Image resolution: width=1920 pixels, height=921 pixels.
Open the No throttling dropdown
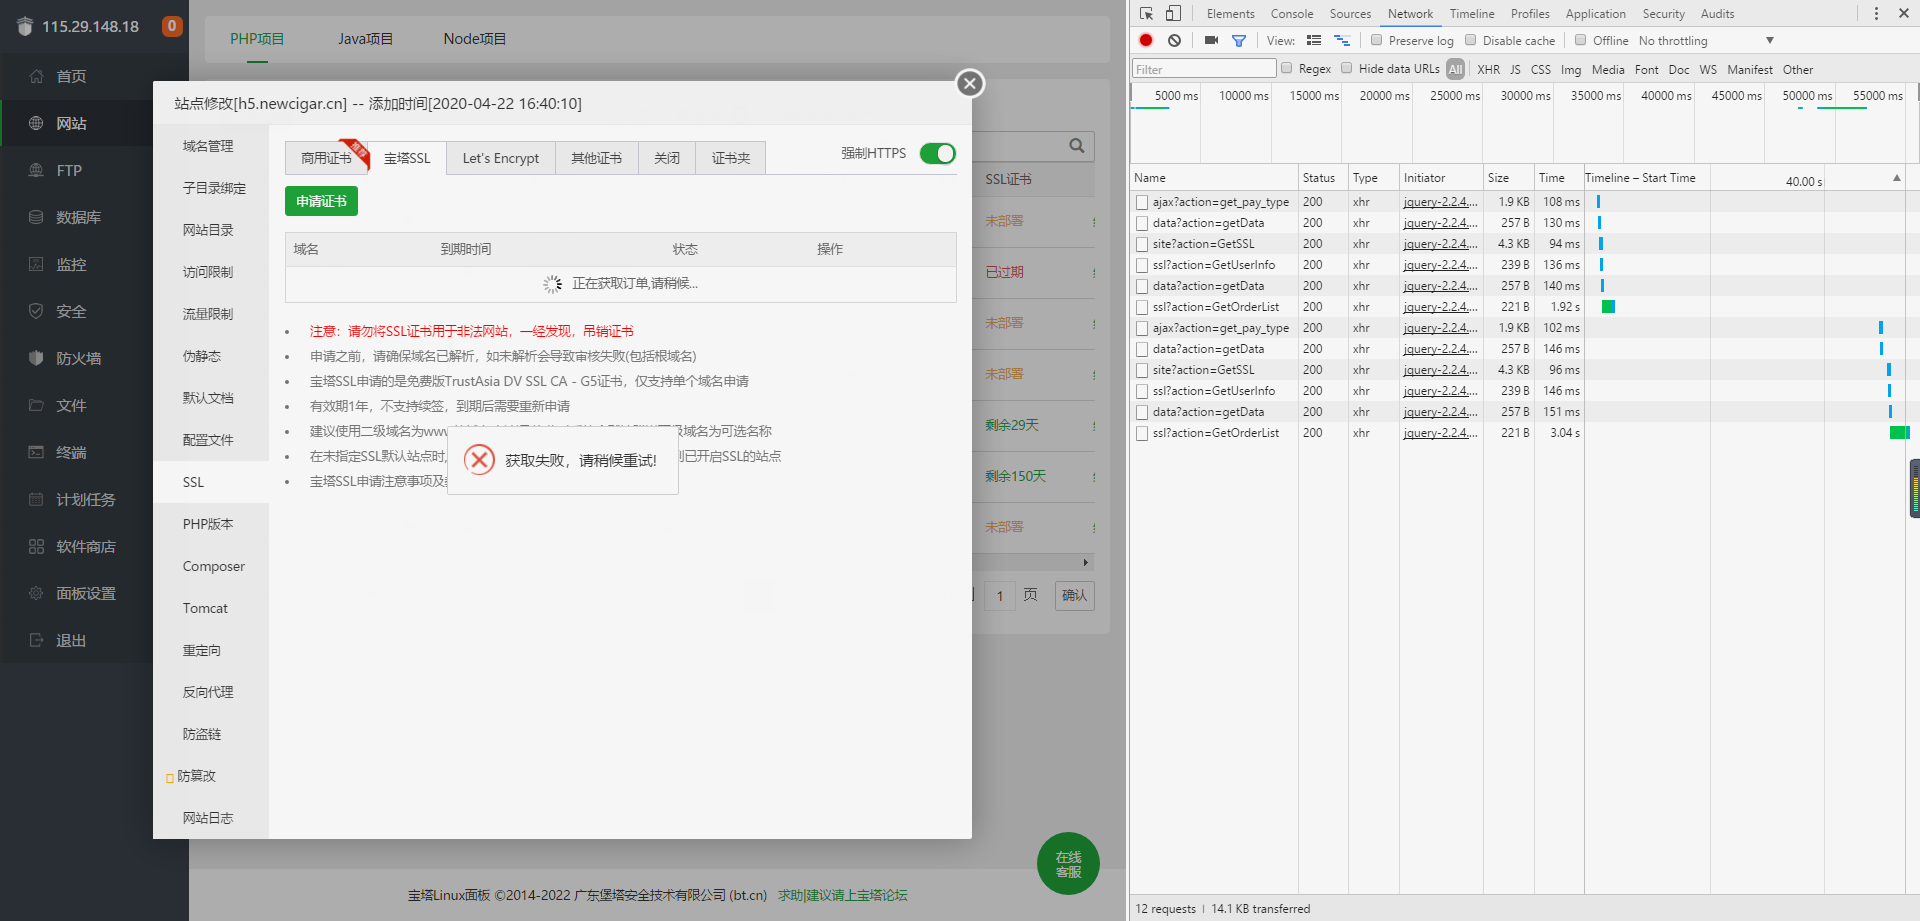pos(1706,40)
